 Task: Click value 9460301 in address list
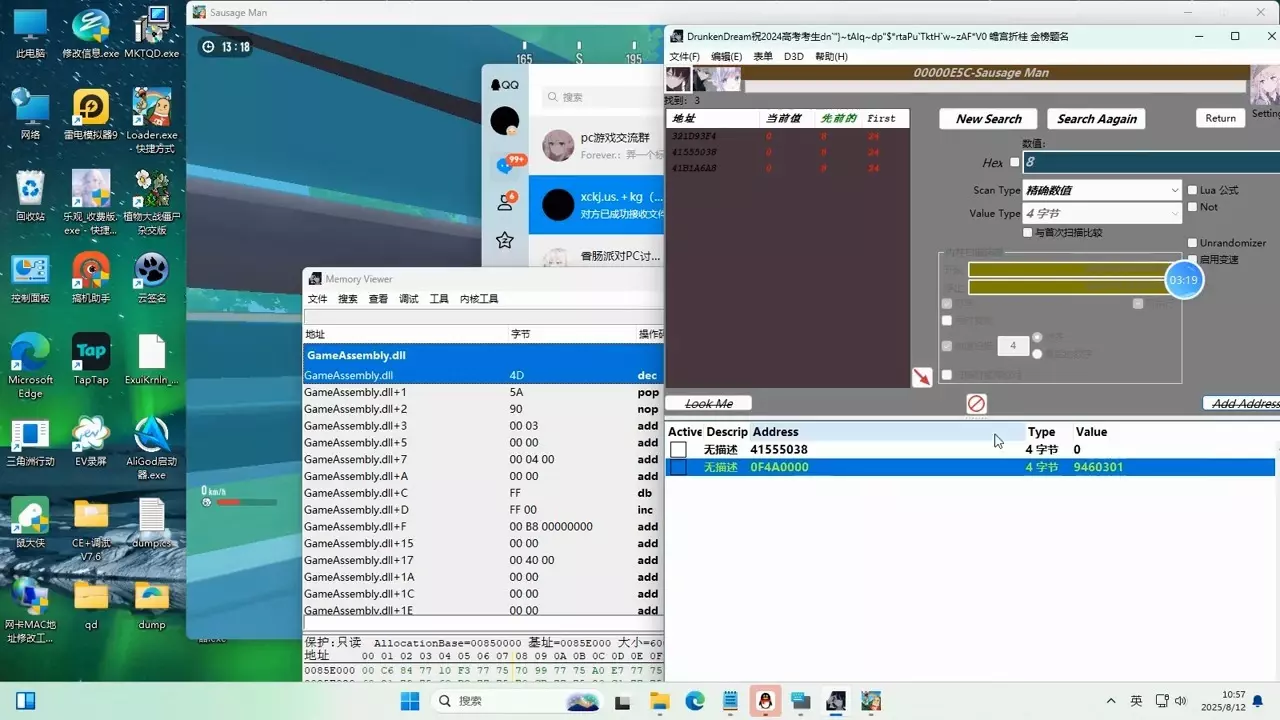point(1098,467)
